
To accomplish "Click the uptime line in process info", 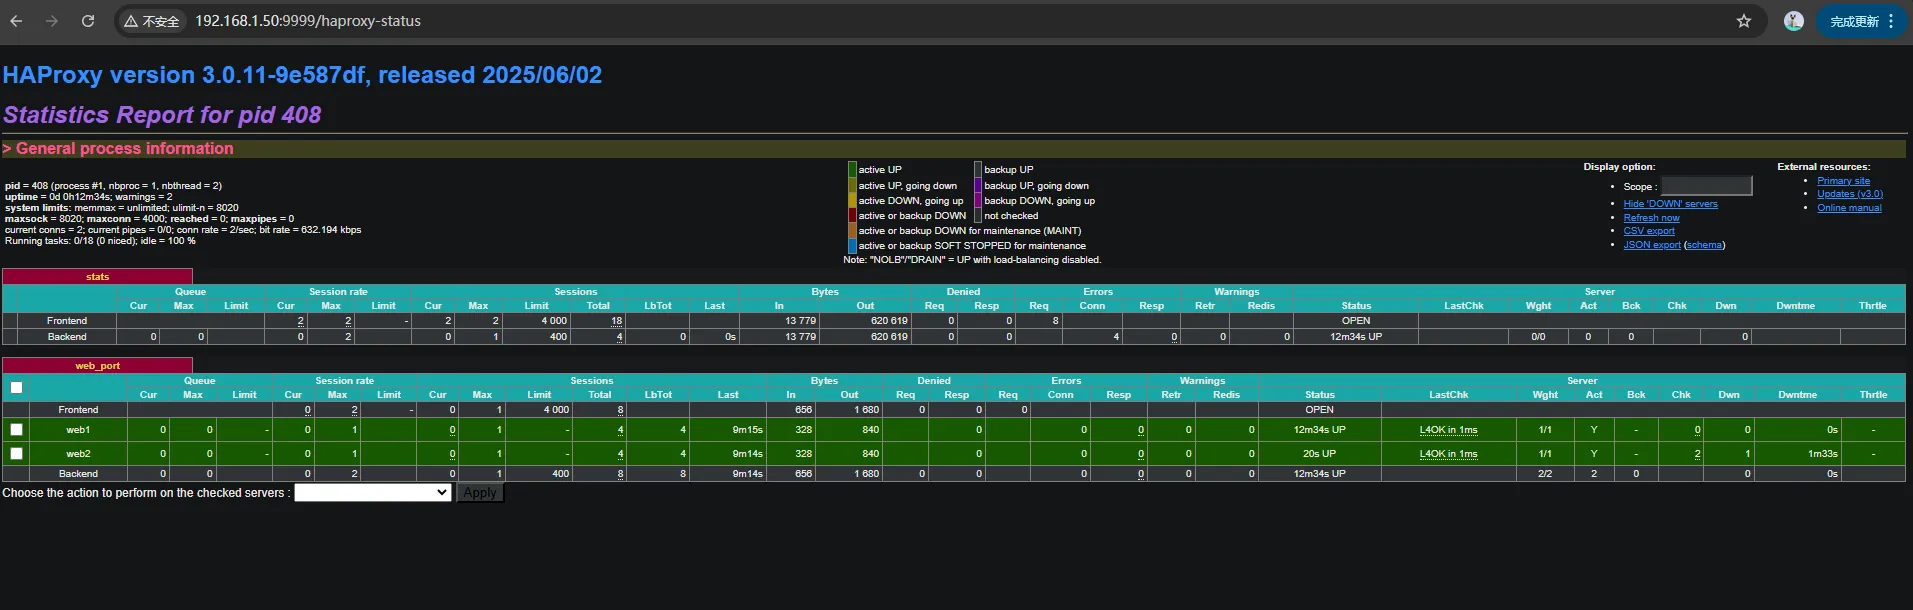I will 88,197.
